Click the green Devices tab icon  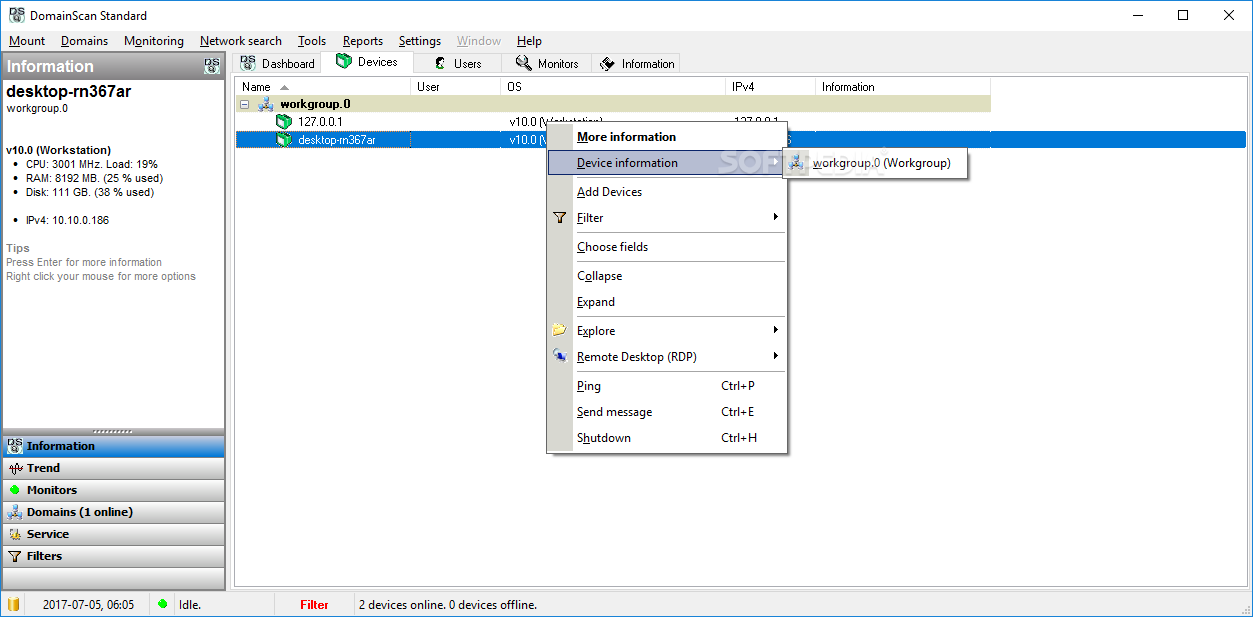(x=343, y=62)
